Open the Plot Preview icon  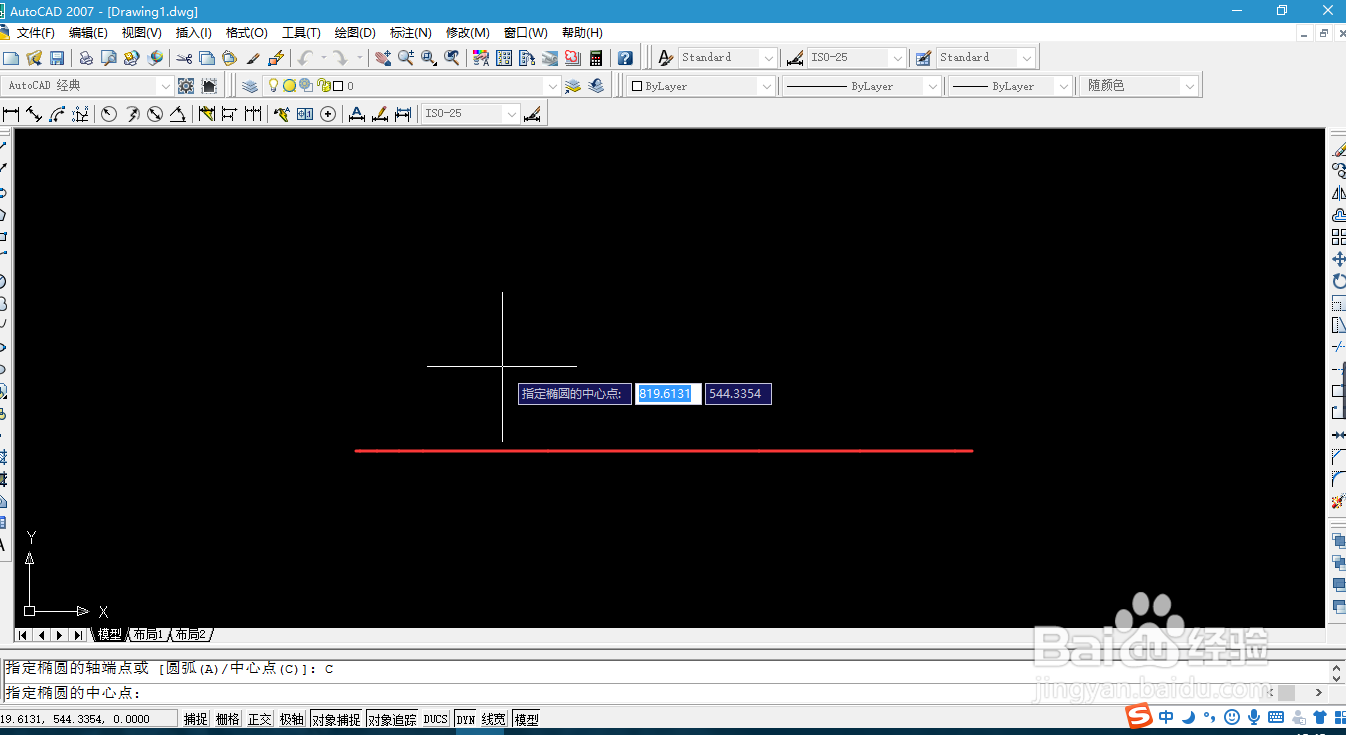[109, 58]
